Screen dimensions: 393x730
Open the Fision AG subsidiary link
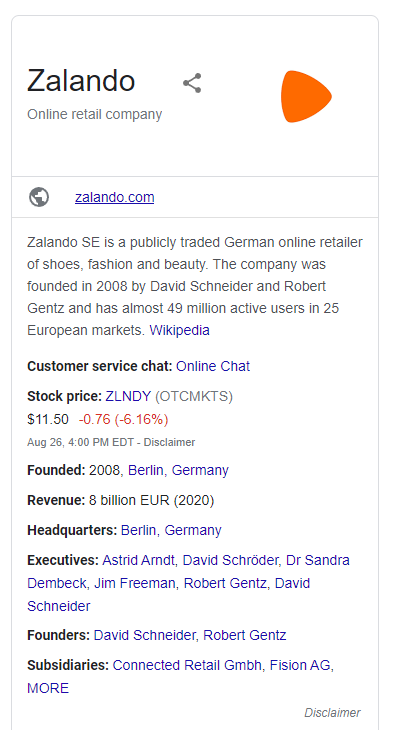[x=300, y=665]
